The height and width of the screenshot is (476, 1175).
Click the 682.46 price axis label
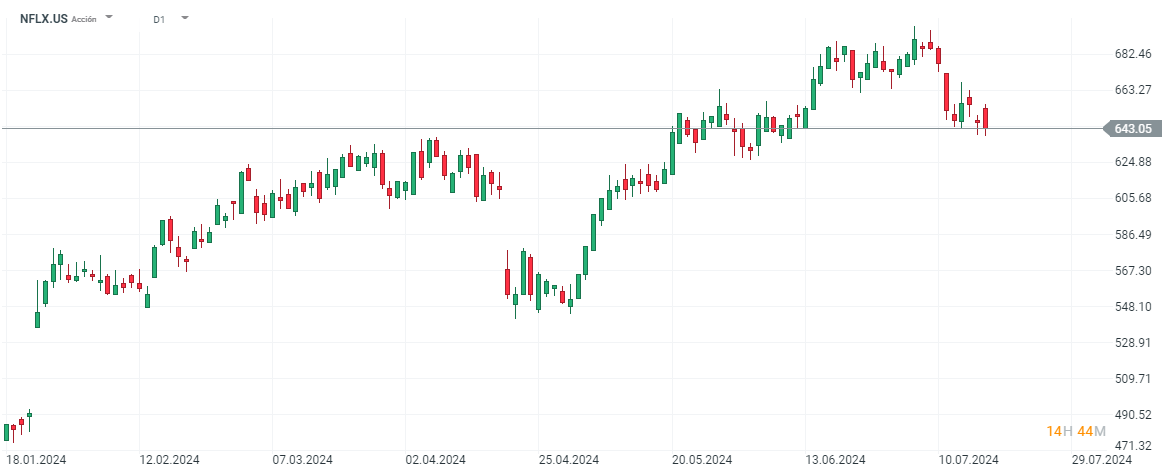(1132, 53)
